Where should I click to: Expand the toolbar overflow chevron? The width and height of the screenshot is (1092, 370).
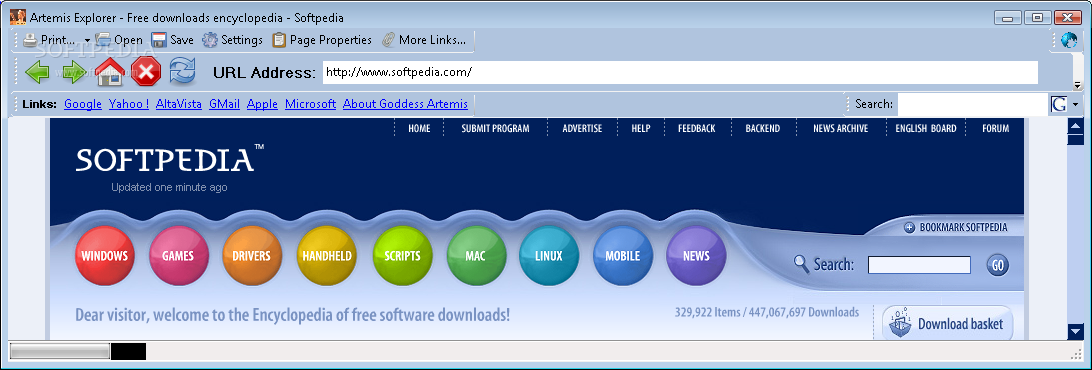(x=1077, y=85)
